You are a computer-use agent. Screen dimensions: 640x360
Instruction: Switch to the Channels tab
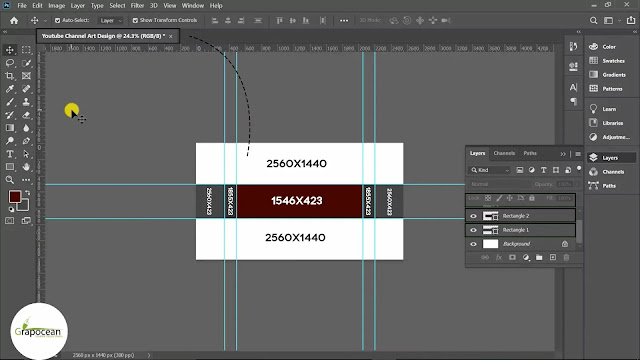click(504, 153)
